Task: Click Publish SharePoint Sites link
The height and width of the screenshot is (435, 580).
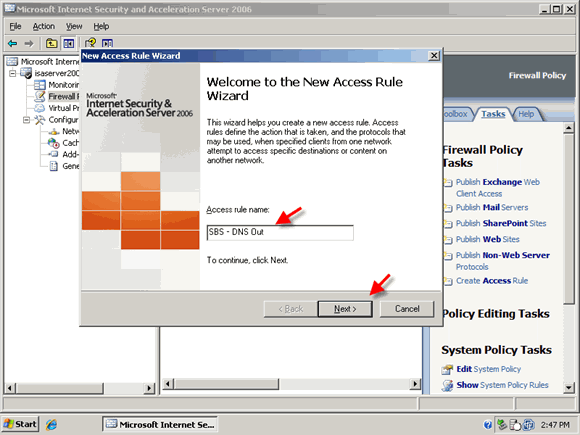Action: coord(501,223)
